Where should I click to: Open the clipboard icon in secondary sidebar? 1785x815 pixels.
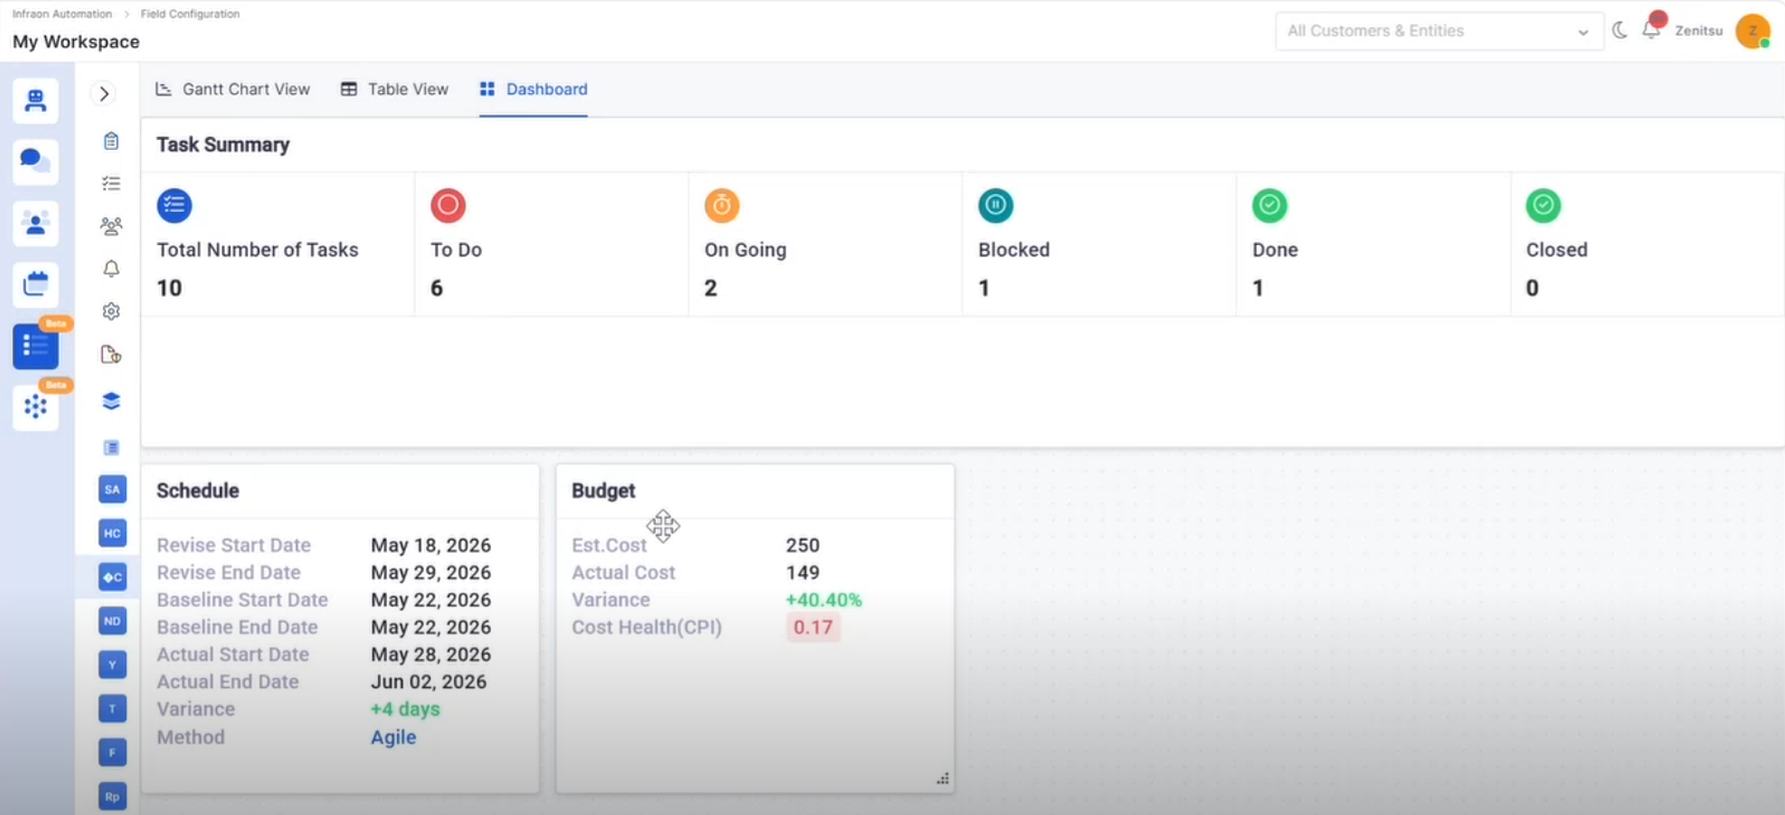click(111, 141)
